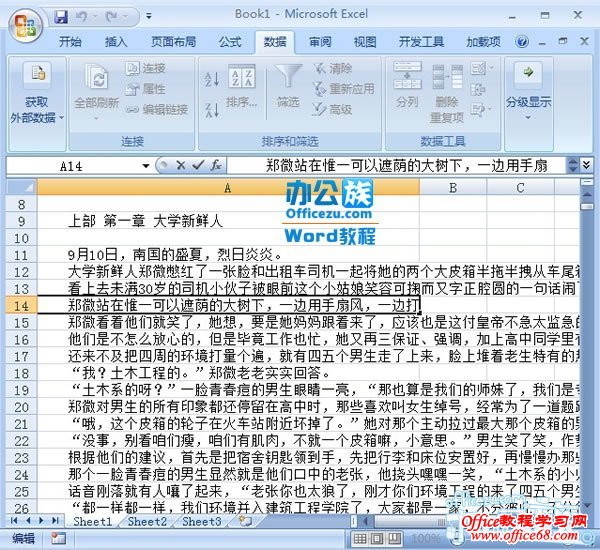Switch to Page Layout view icon
600x550 pixels.
point(377,539)
